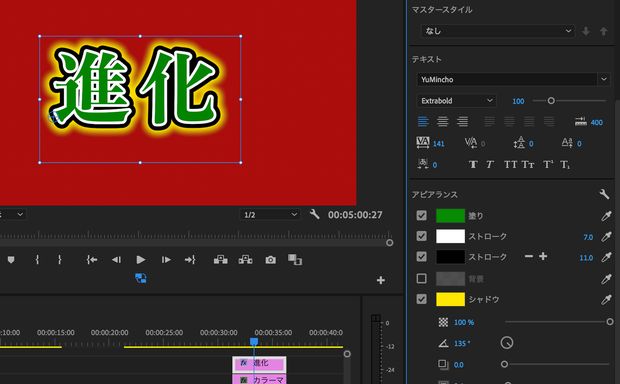Open the Extrabold font style dropdown
Viewport: 620px width, 384px height.
pyautogui.click(x=456, y=101)
